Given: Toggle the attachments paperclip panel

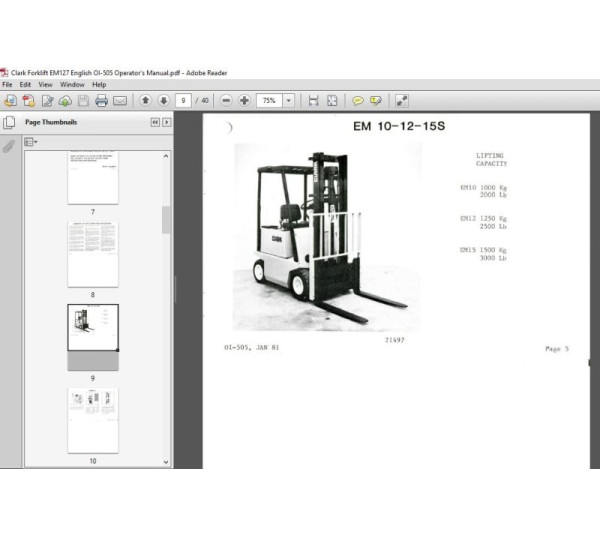Looking at the screenshot, I should [x=9, y=146].
